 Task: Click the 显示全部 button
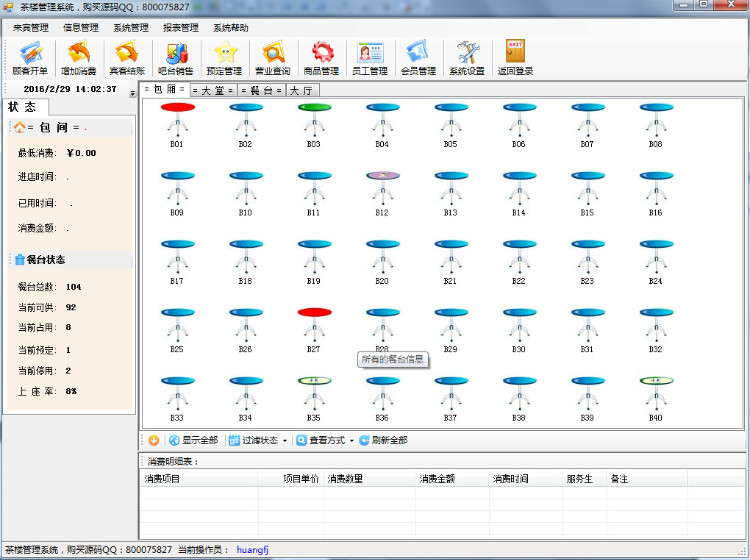193,440
